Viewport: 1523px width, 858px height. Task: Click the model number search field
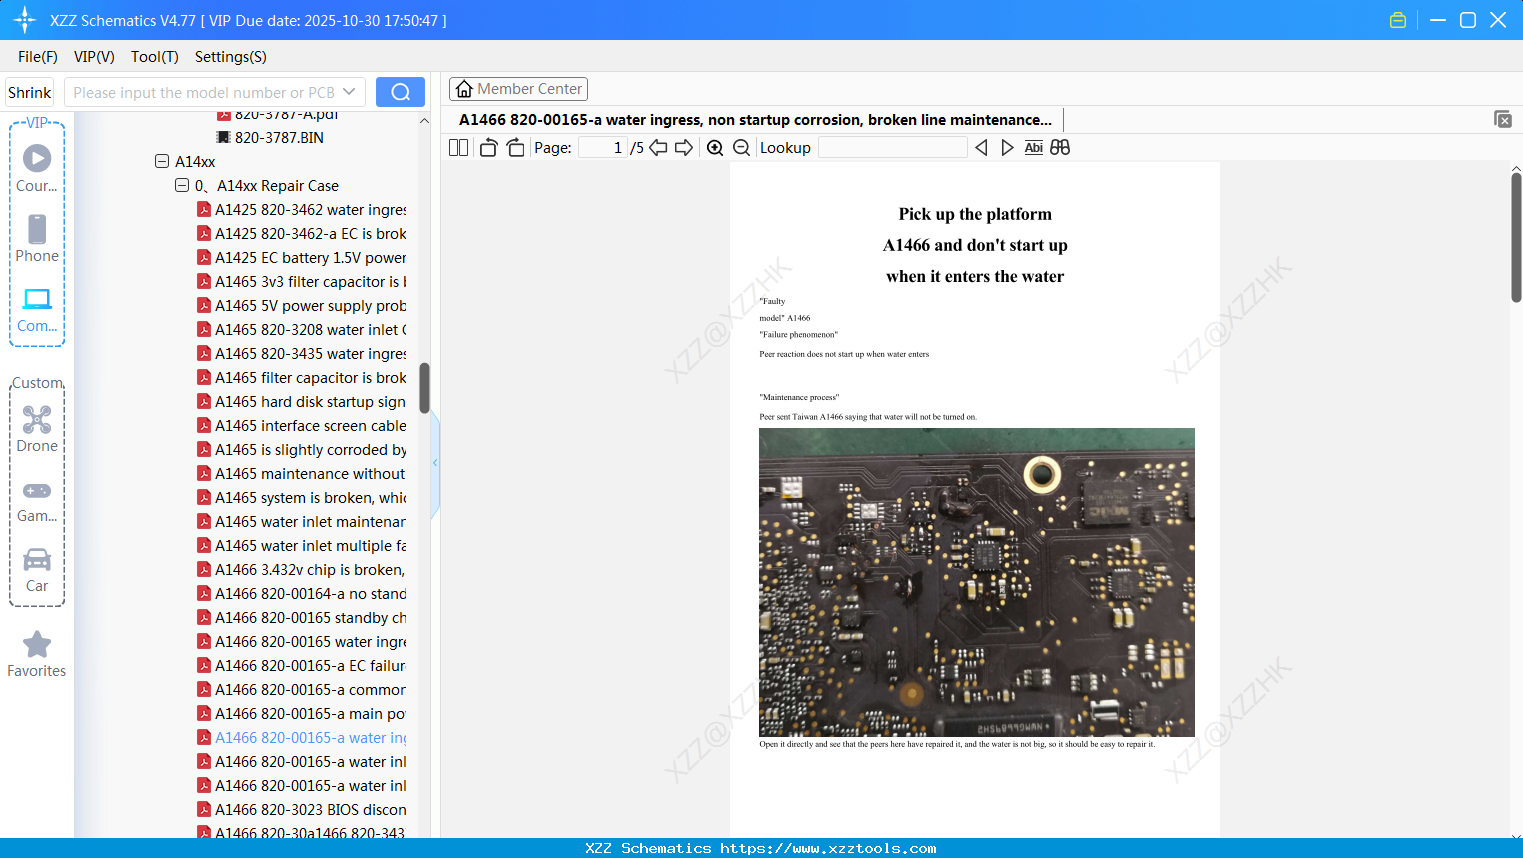(x=203, y=92)
